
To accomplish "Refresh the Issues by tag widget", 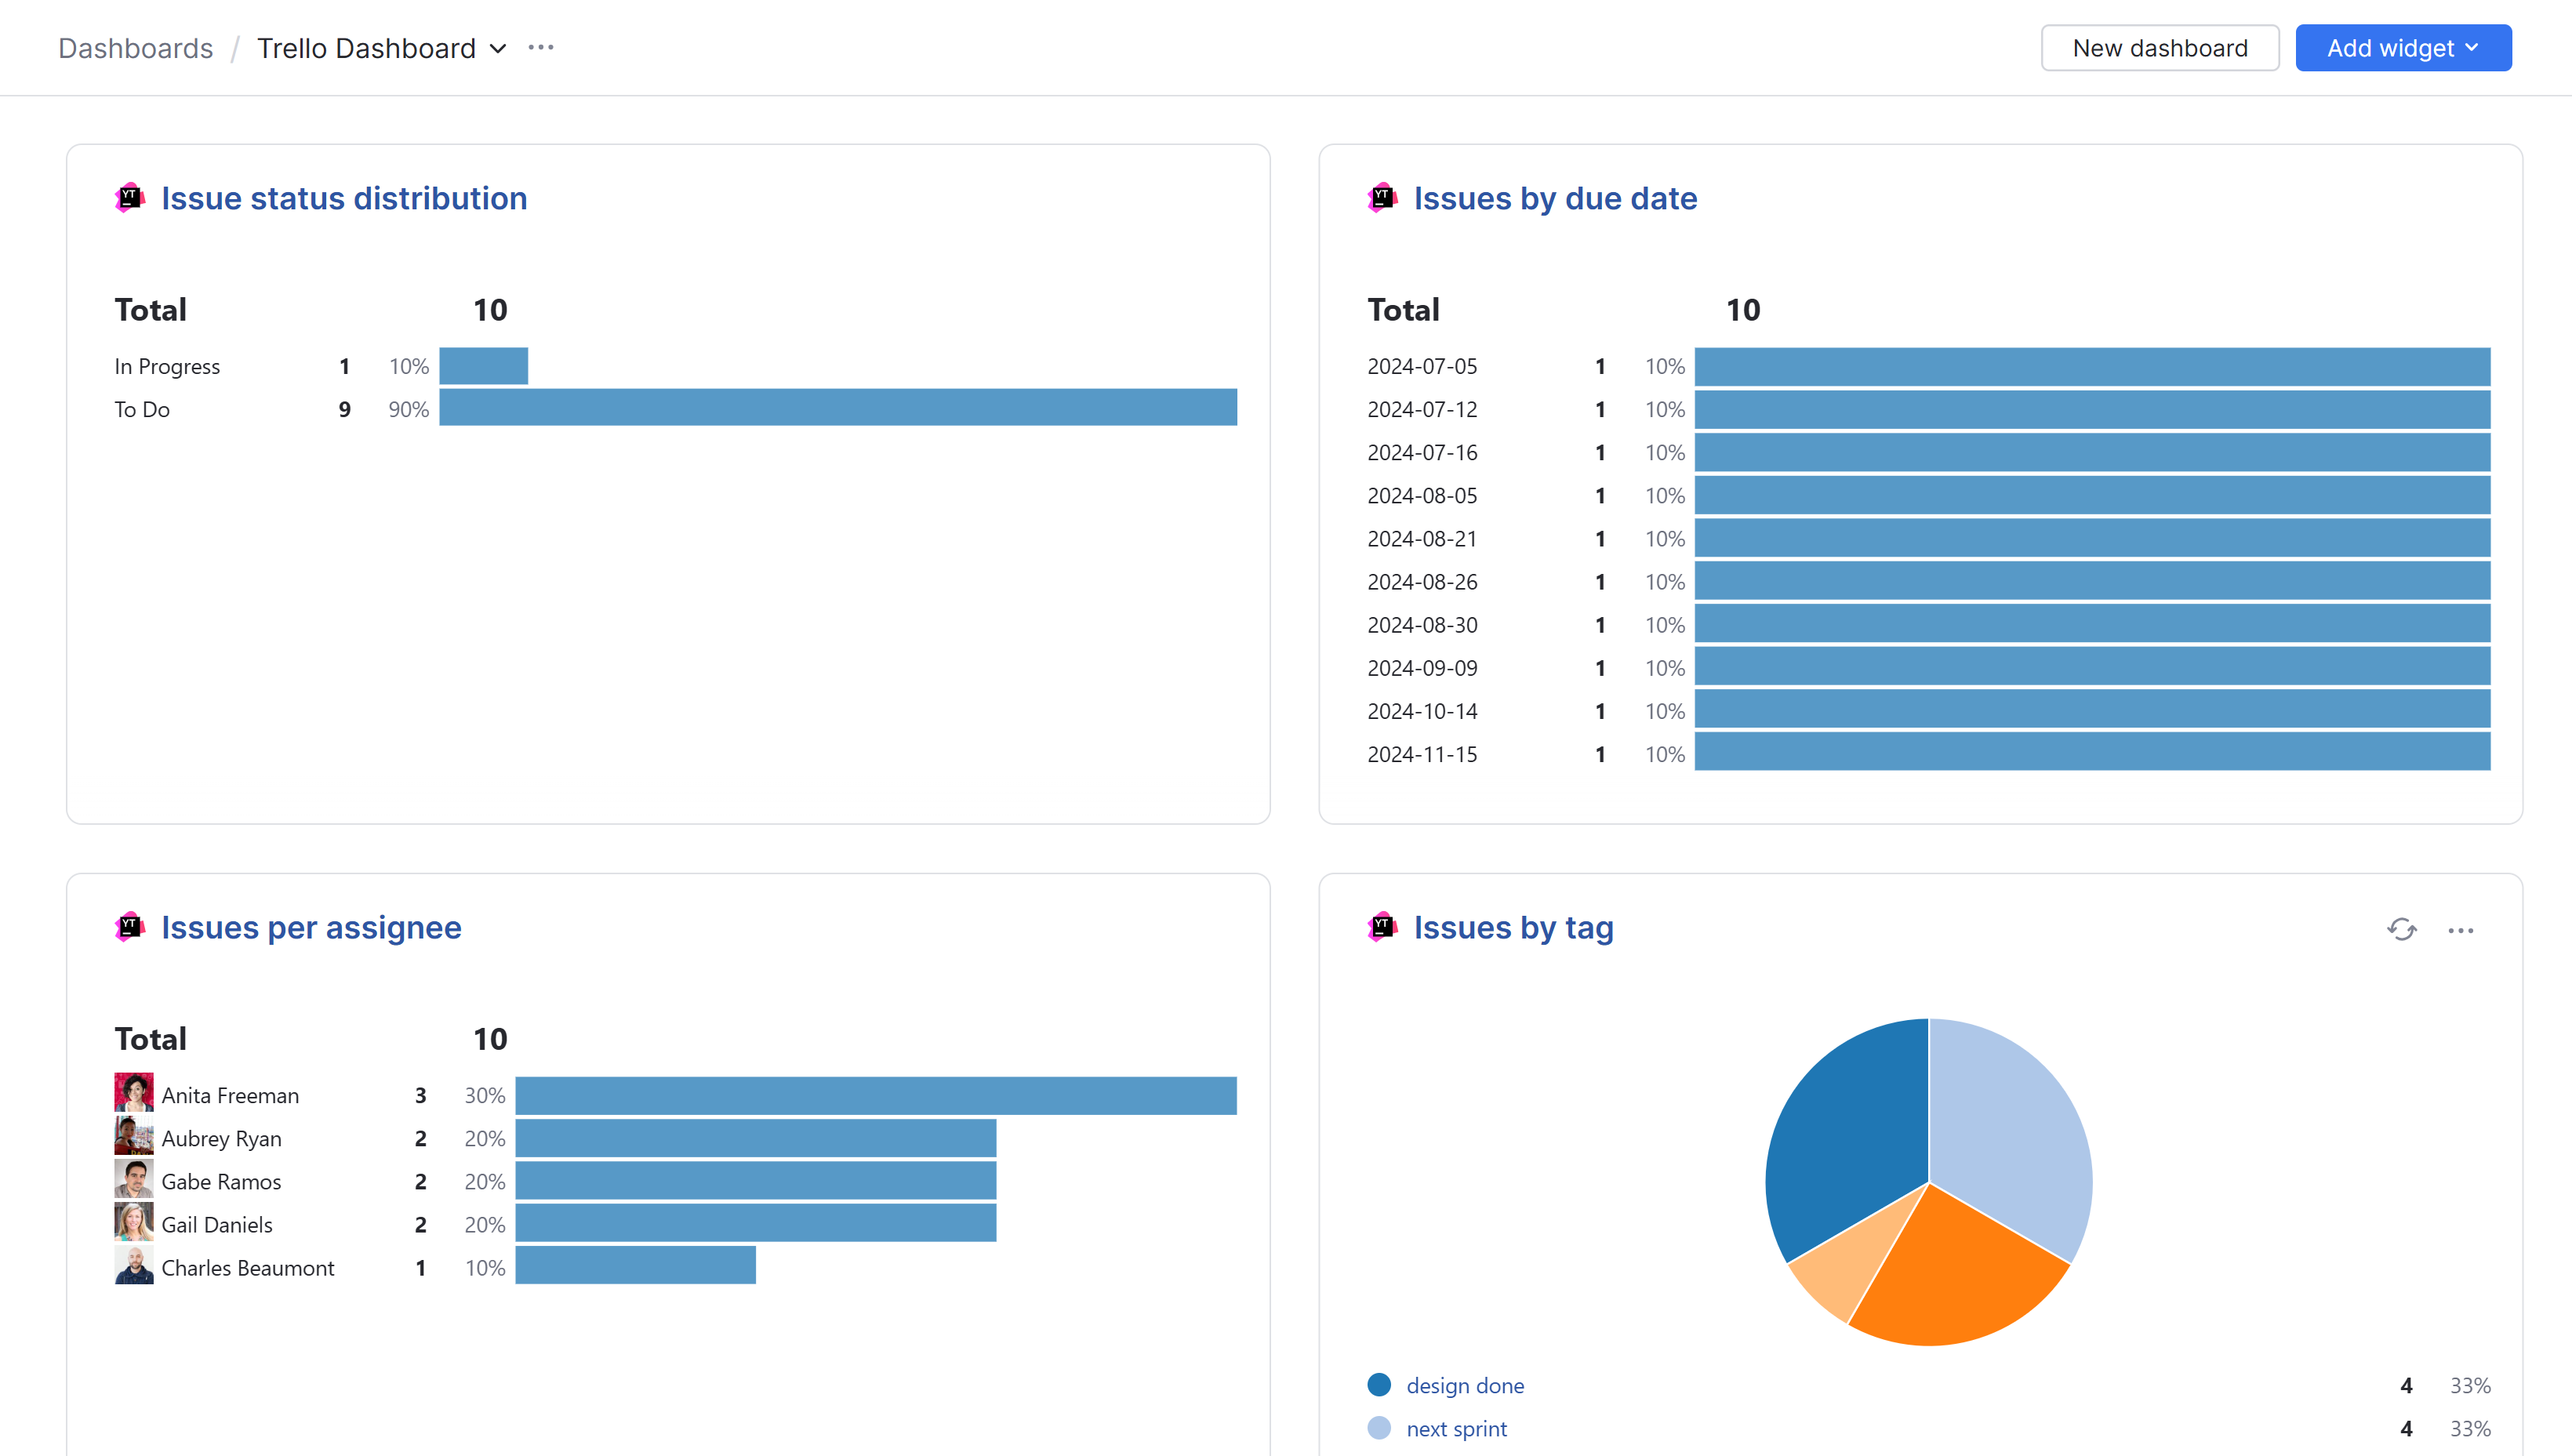I will pyautogui.click(x=2402, y=929).
